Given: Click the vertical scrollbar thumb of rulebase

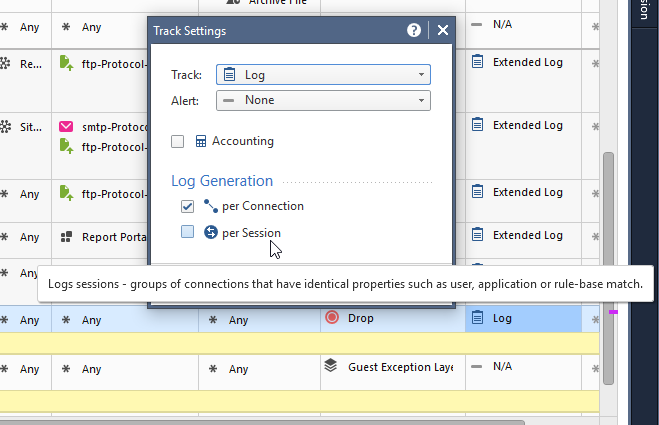Looking at the screenshot, I should [x=608, y=268].
